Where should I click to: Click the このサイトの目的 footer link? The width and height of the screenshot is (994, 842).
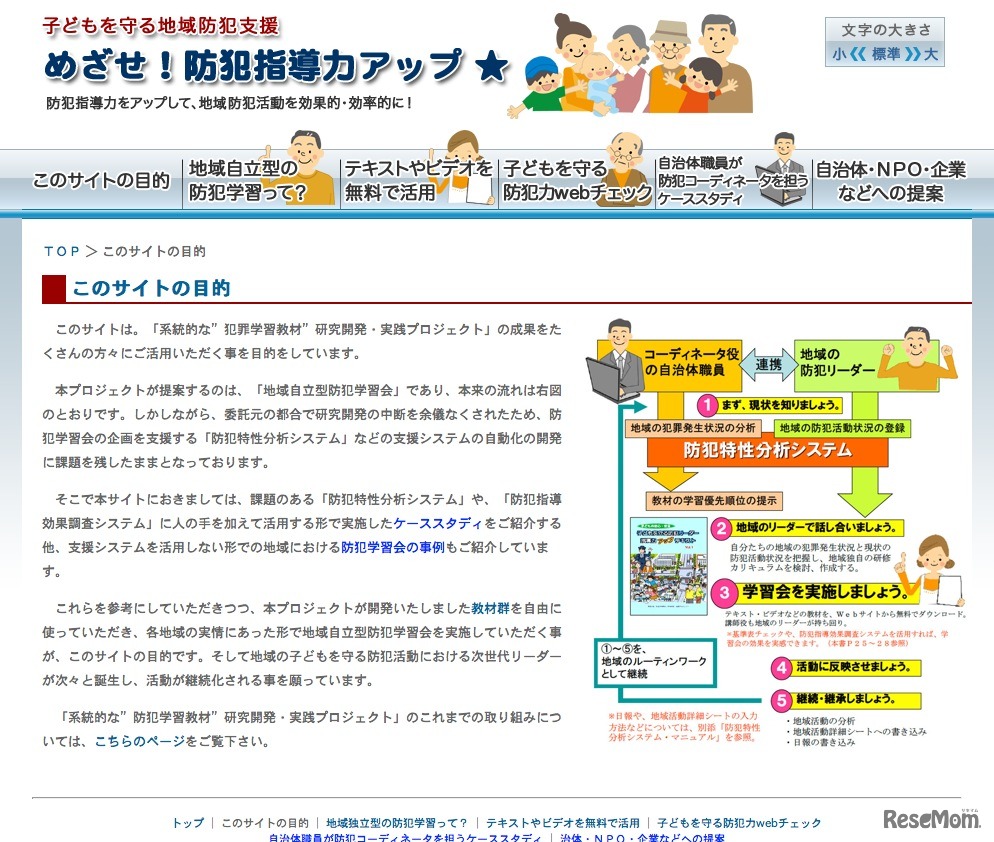click(265, 823)
